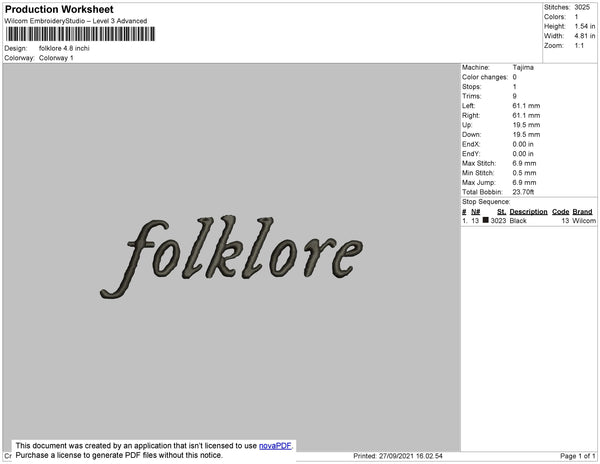
Task: Click the Code column header
Action: (x=561, y=212)
